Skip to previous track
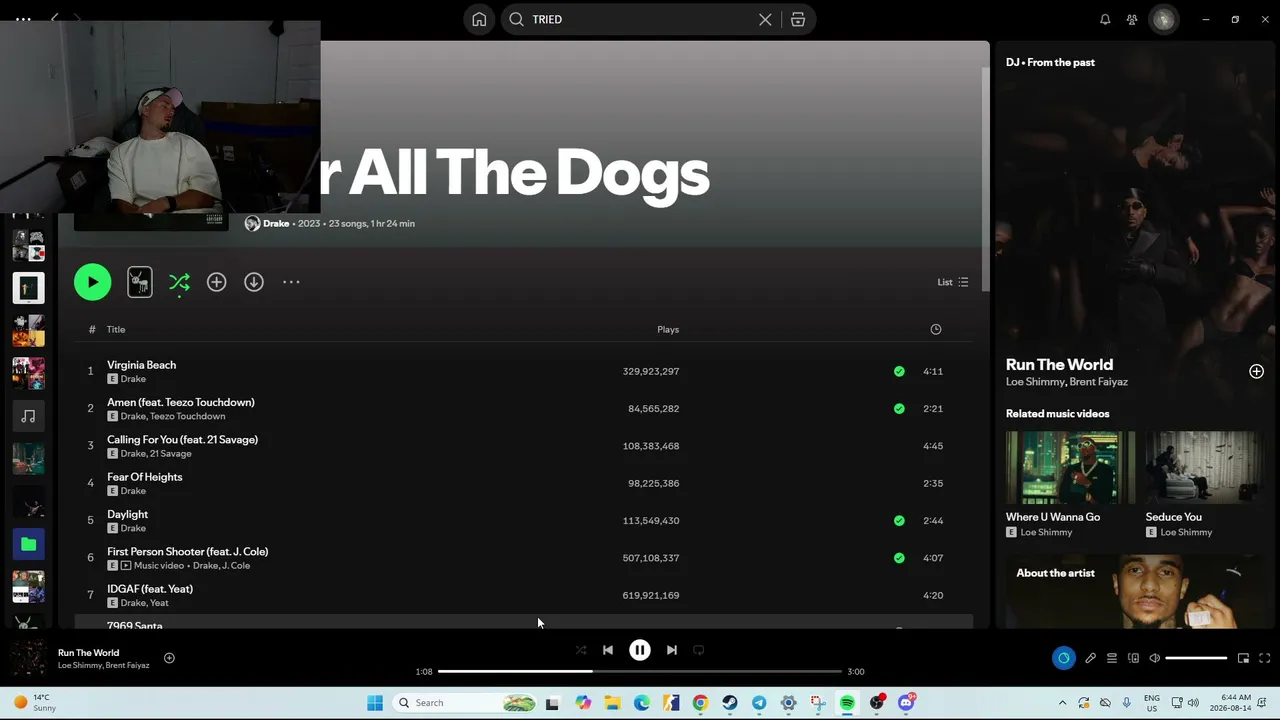The width and height of the screenshot is (1280, 720). 608,650
